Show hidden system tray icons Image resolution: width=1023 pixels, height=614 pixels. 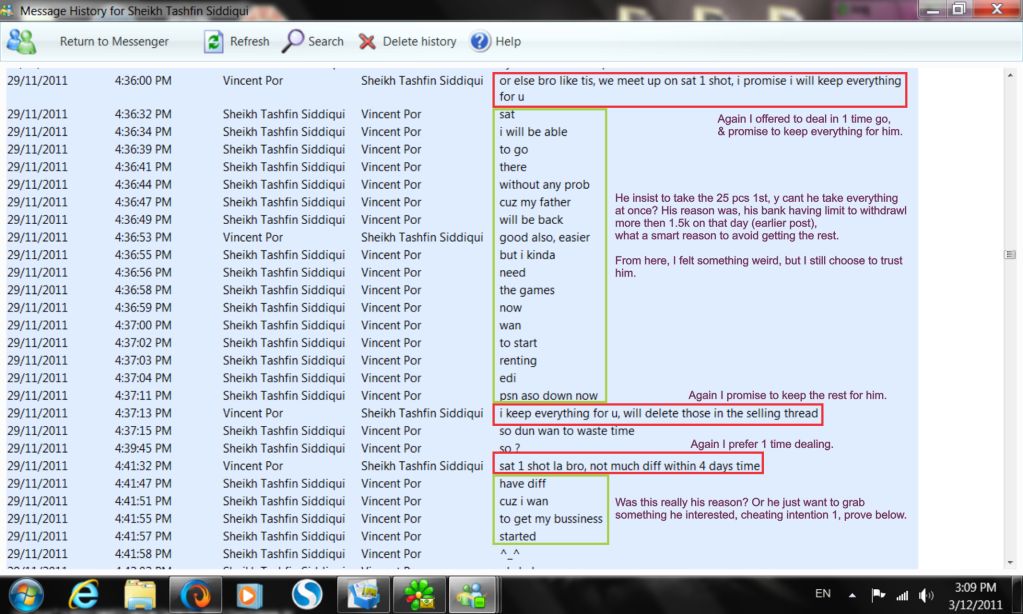tap(851, 594)
